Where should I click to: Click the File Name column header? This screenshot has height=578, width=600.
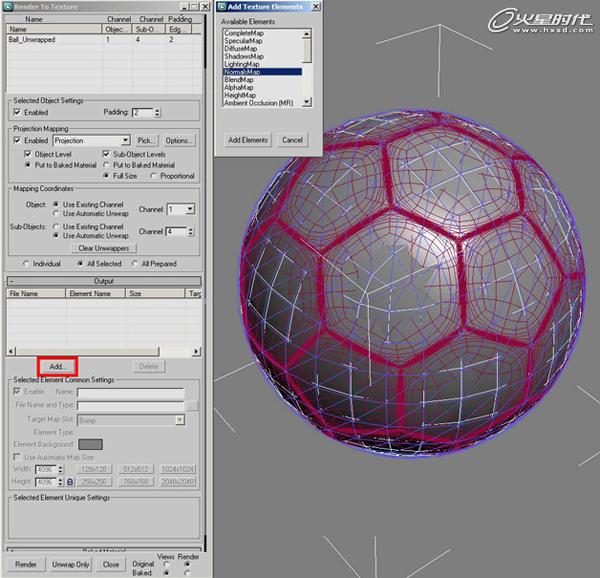[x=36, y=293]
